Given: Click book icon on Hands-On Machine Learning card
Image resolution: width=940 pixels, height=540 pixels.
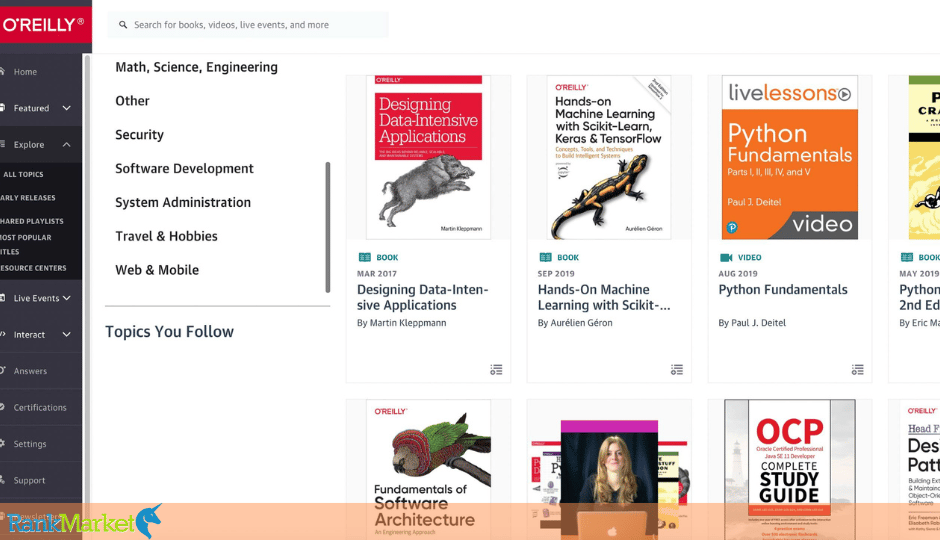Looking at the screenshot, I should coord(546,258).
